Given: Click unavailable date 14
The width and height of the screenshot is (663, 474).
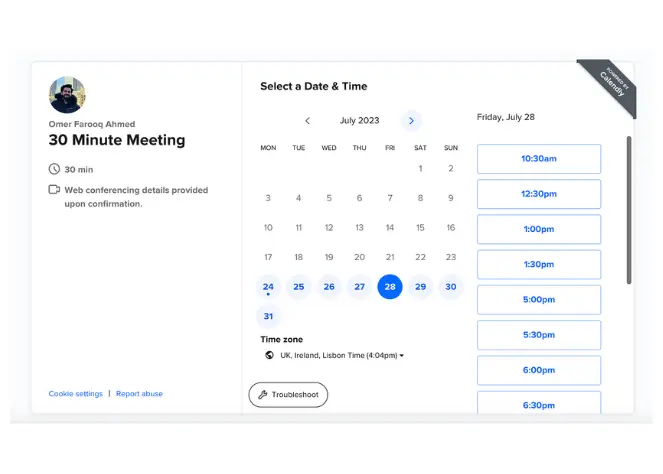Looking at the screenshot, I should tap(390, 227).
